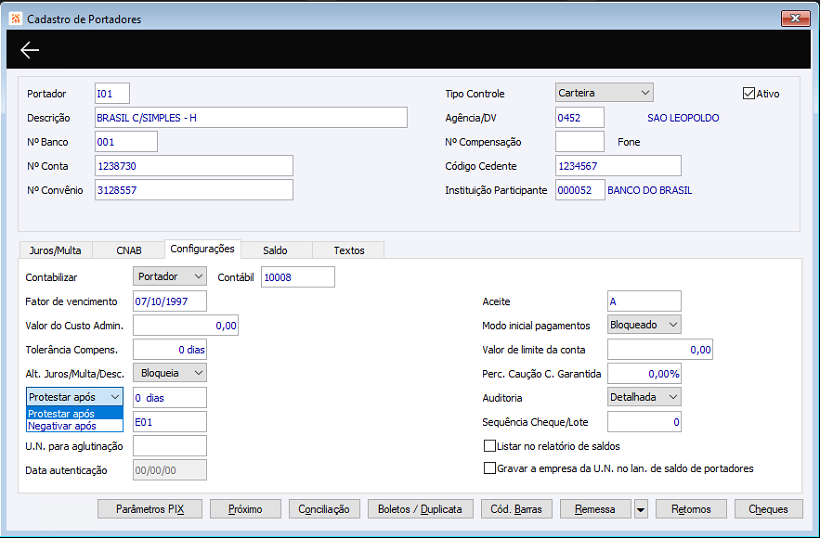The width and height of the screenshot is (820, 538).
Task: Click the Descrição input field
Action: (x=251, y=118)
